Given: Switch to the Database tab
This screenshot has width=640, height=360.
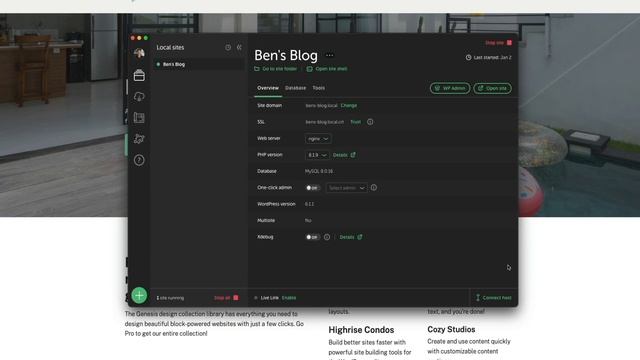Looking at the screenshot, I should (x=296, y=88).
